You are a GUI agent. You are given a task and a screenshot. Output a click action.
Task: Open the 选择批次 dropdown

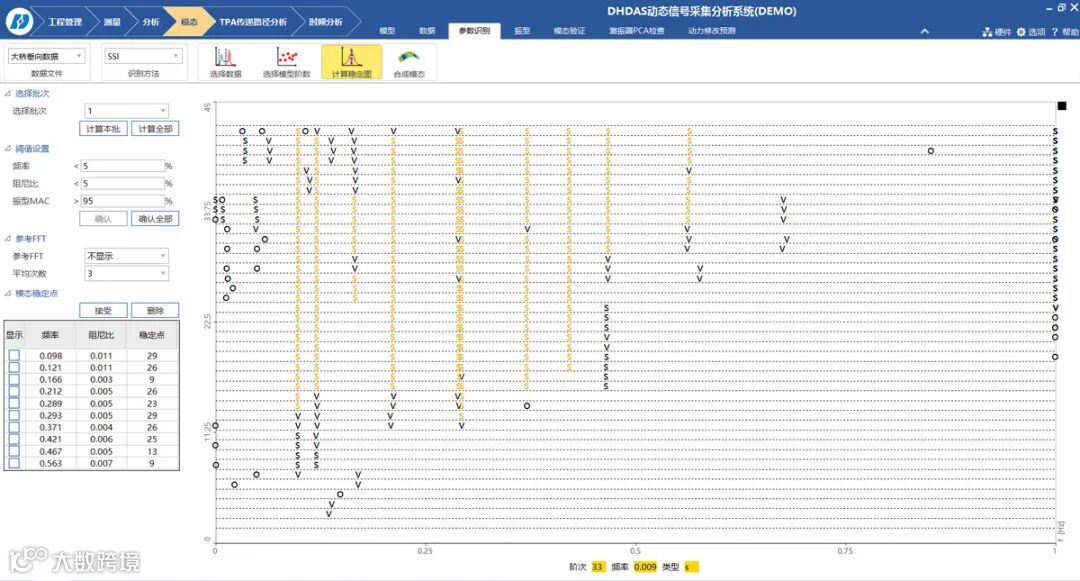(x=126, y=110)
